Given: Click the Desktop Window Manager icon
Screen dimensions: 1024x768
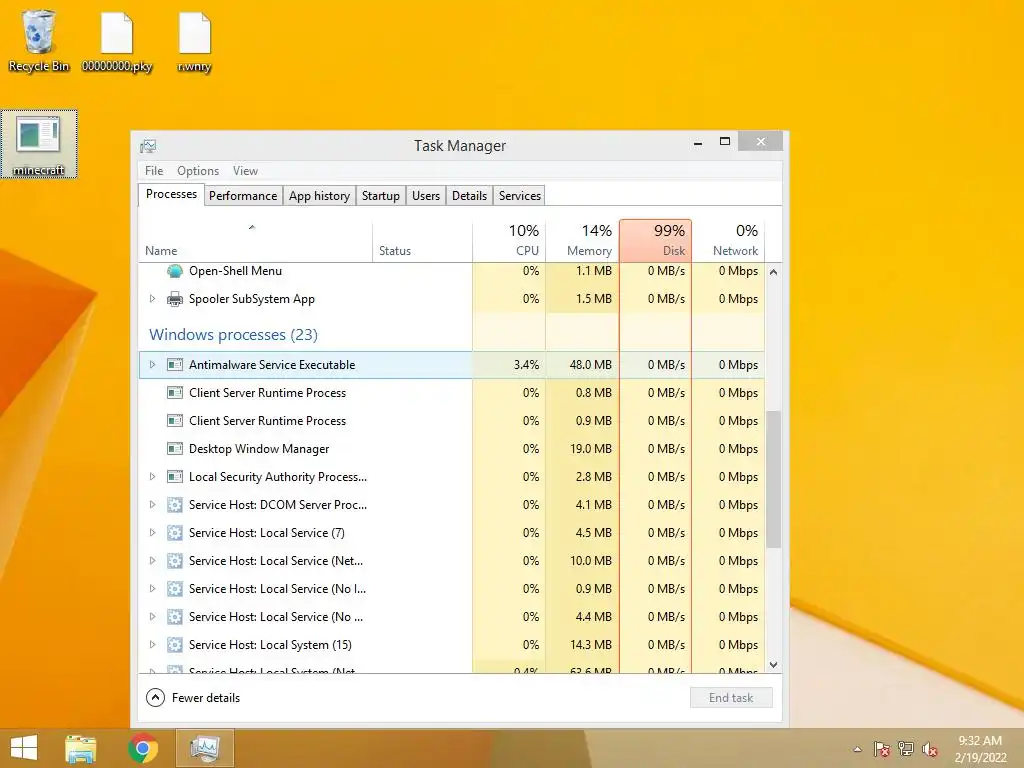Looking at the screenshot, I should [174, 449].
